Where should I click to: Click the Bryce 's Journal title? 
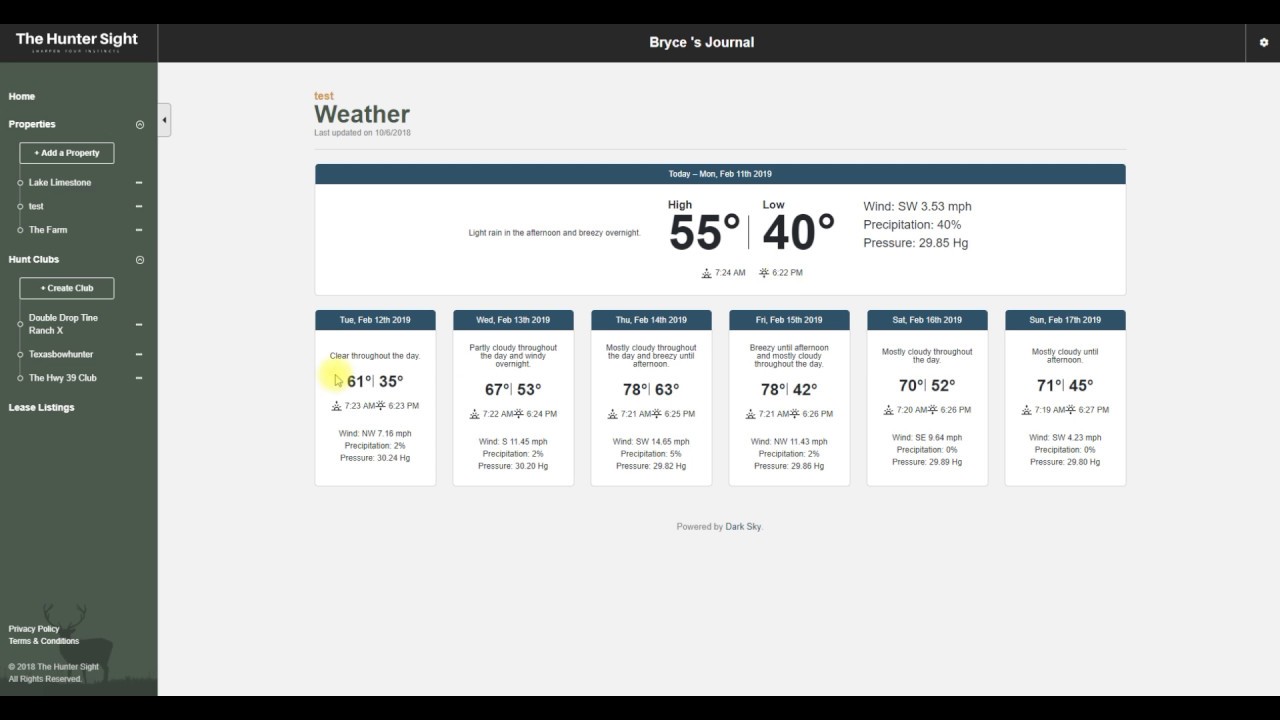702,43
